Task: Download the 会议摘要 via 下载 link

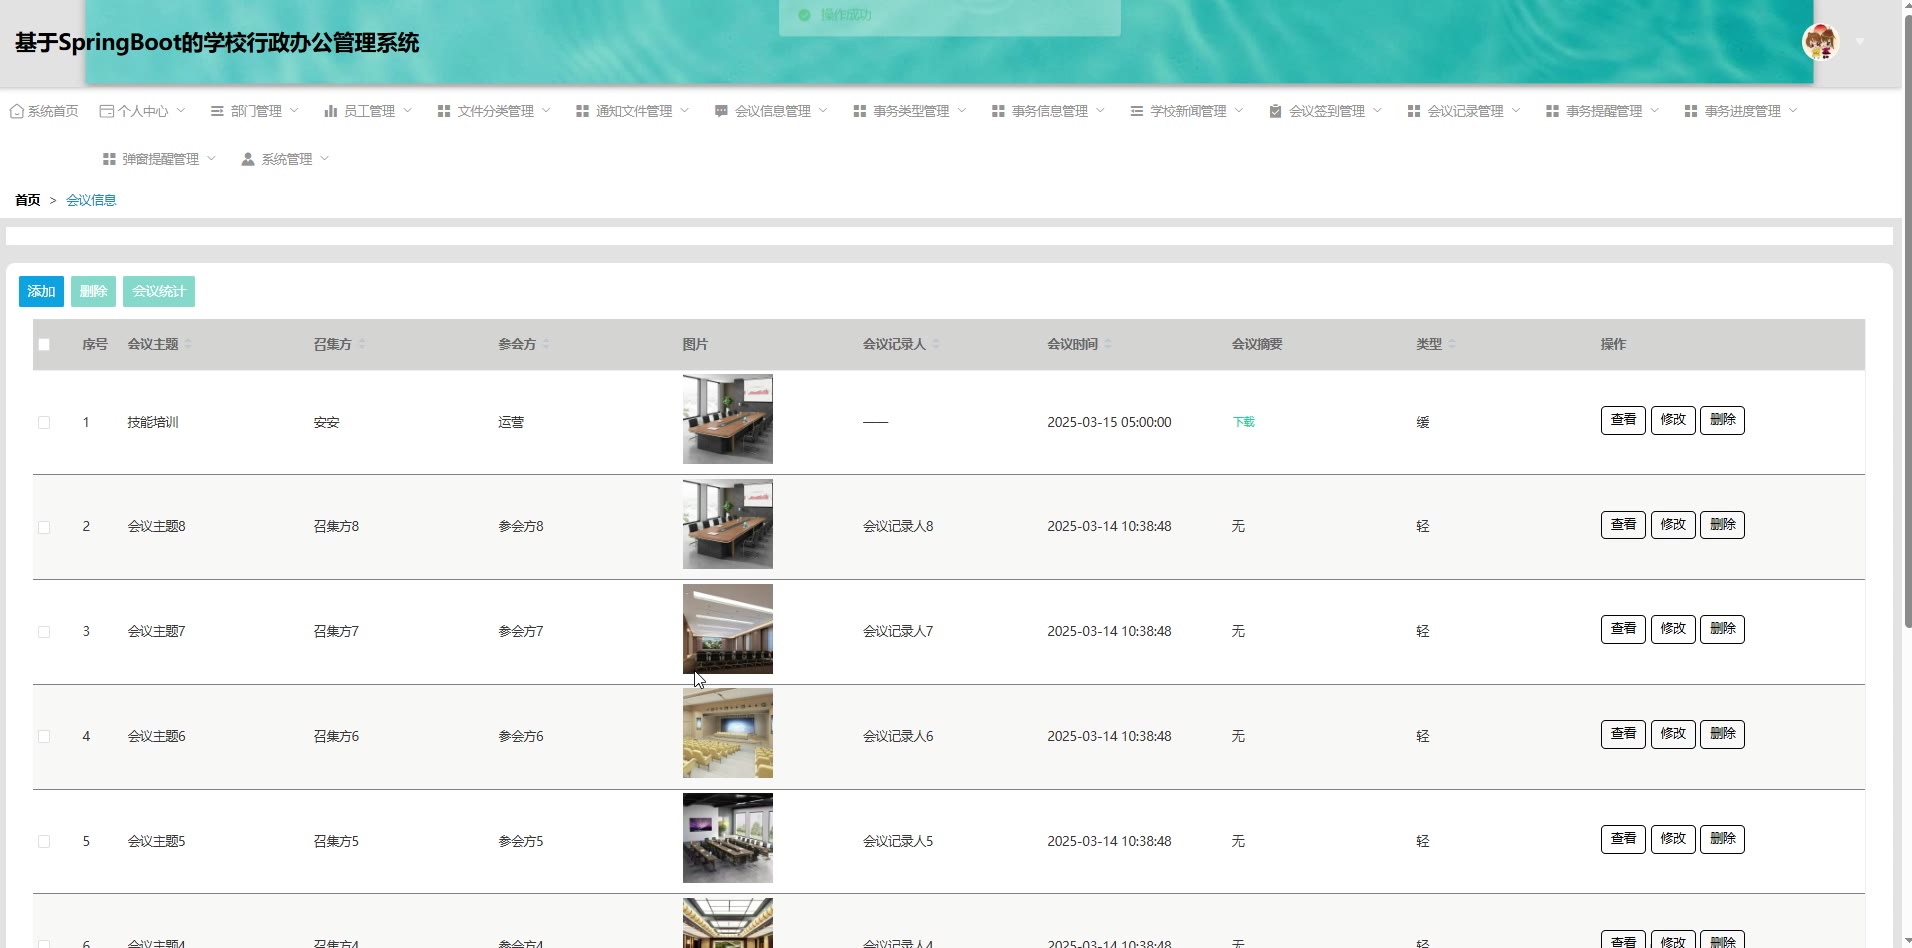Action: 1243,422
